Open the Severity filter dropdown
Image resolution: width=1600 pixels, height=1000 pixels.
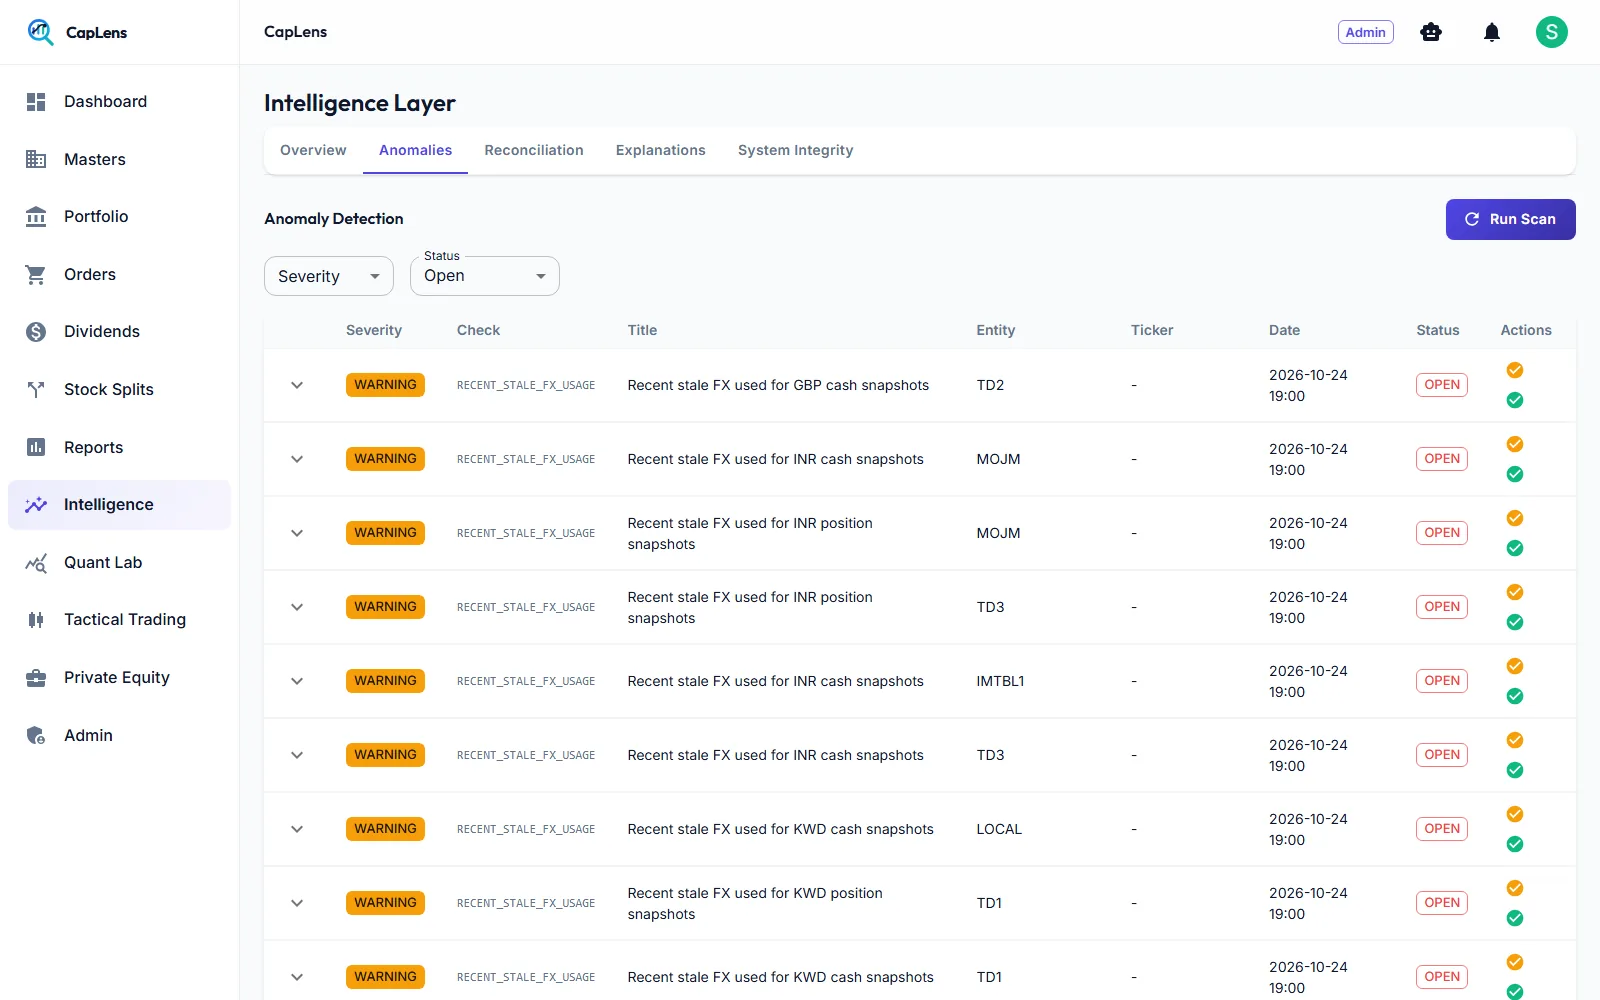tap(329, 276)
